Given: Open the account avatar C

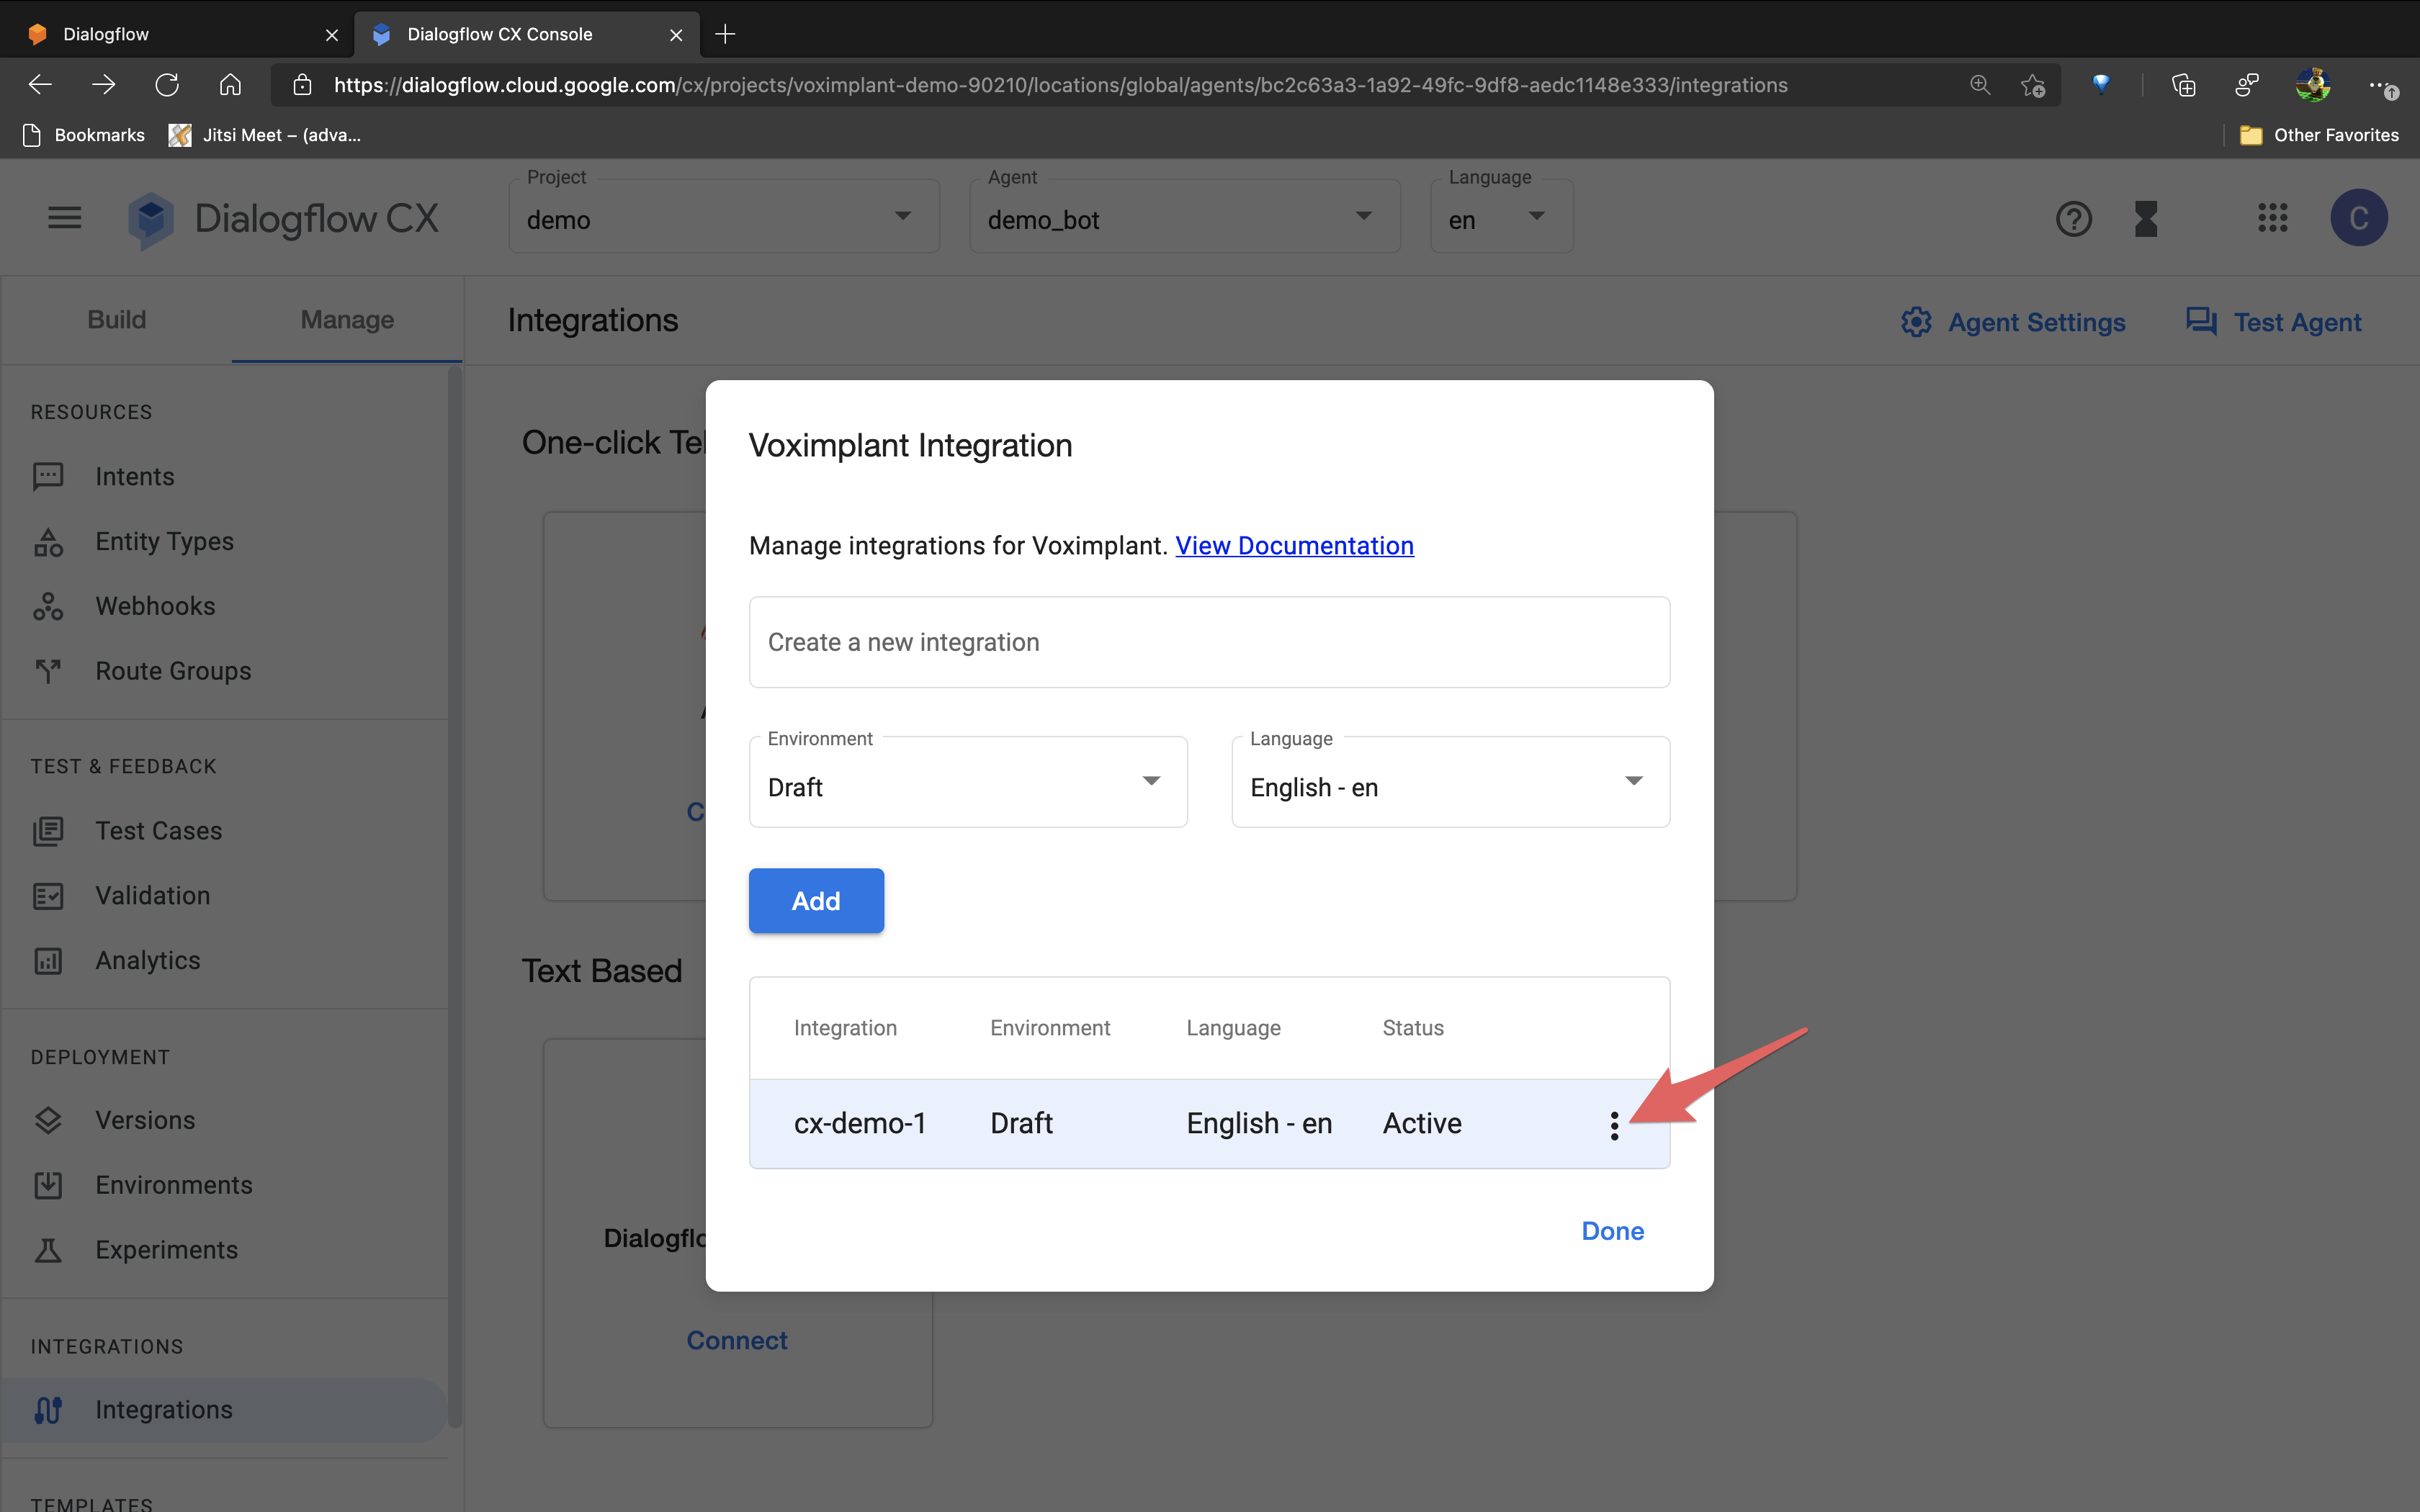Looking at the screenshot, I should [x=2359, y=218].
